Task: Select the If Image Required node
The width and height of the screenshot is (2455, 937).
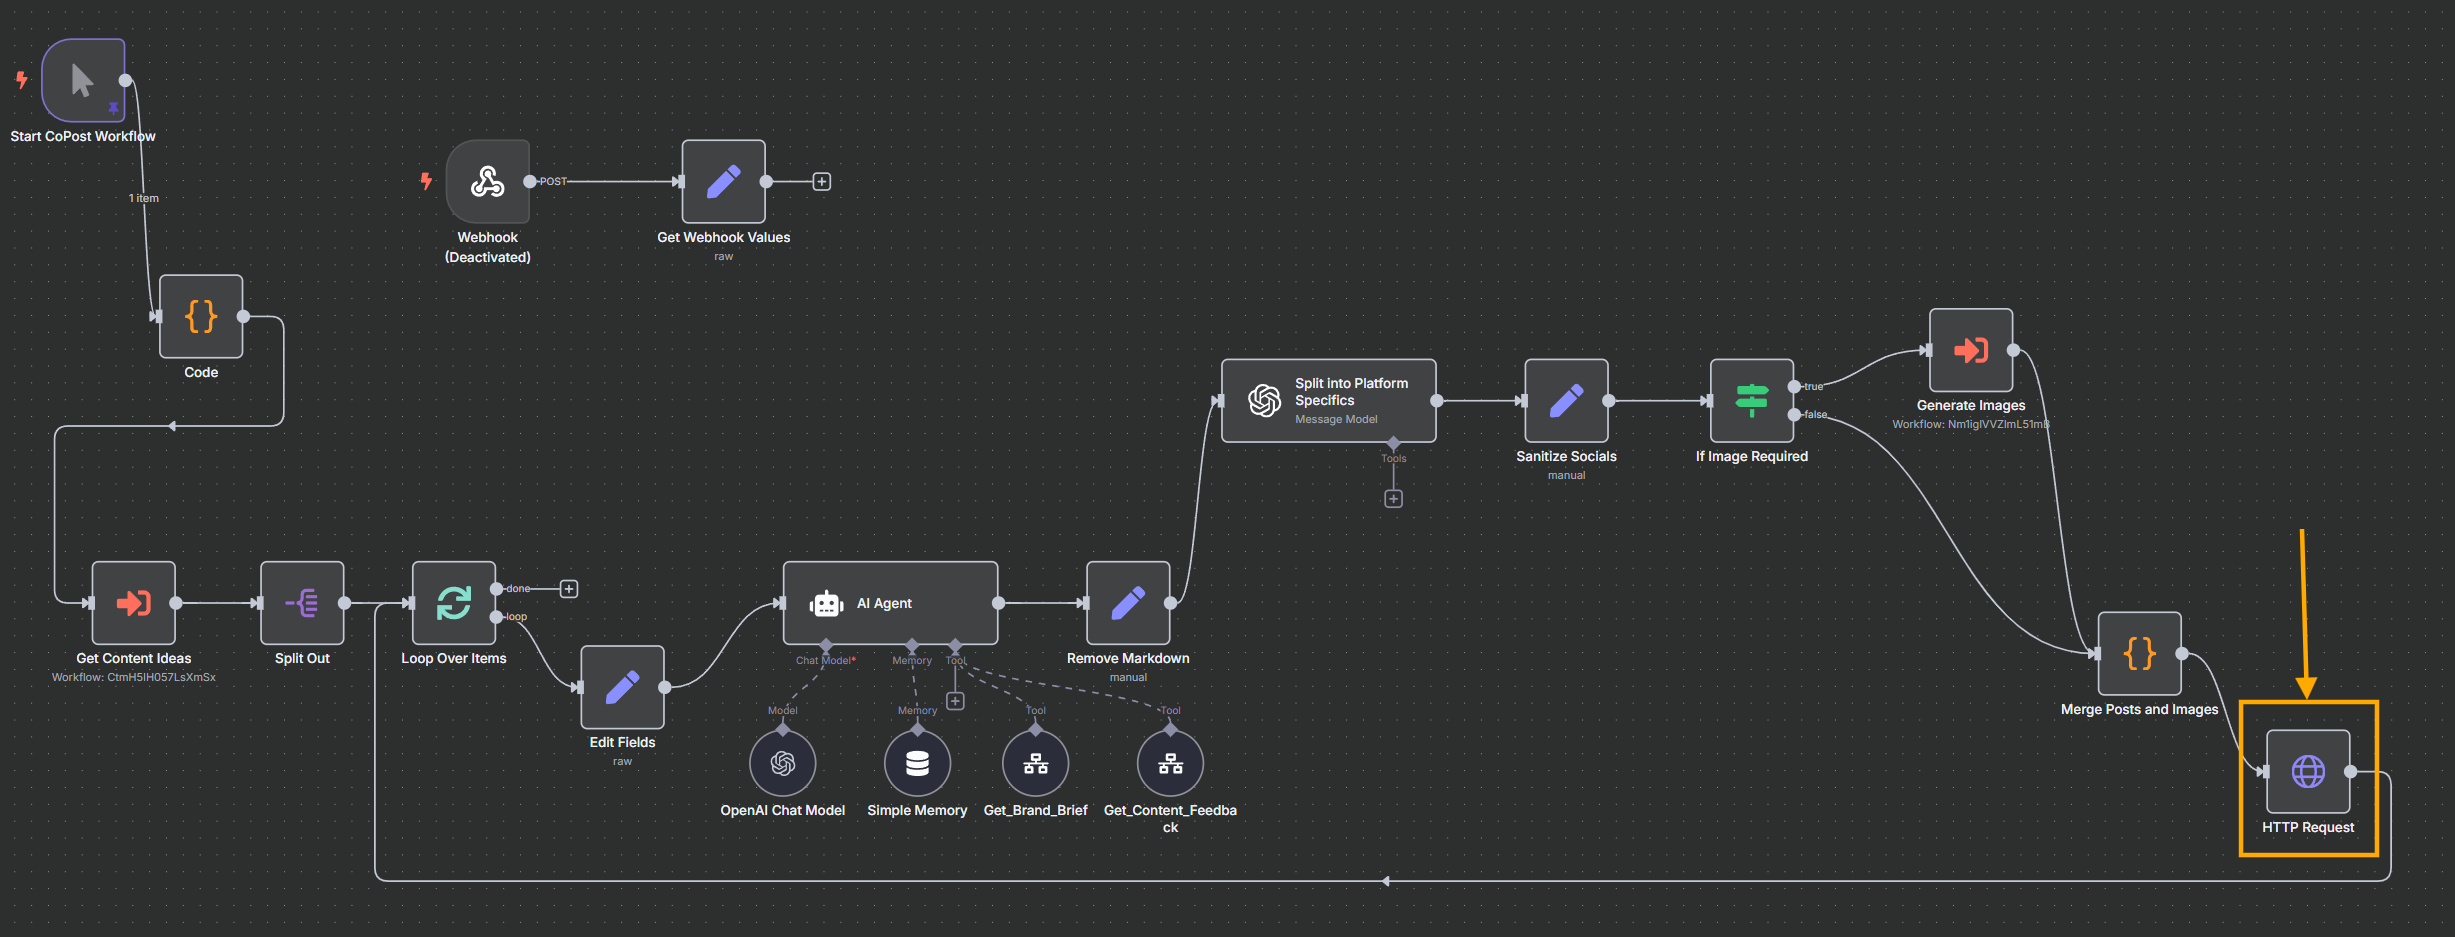Action: (1752, 400)
